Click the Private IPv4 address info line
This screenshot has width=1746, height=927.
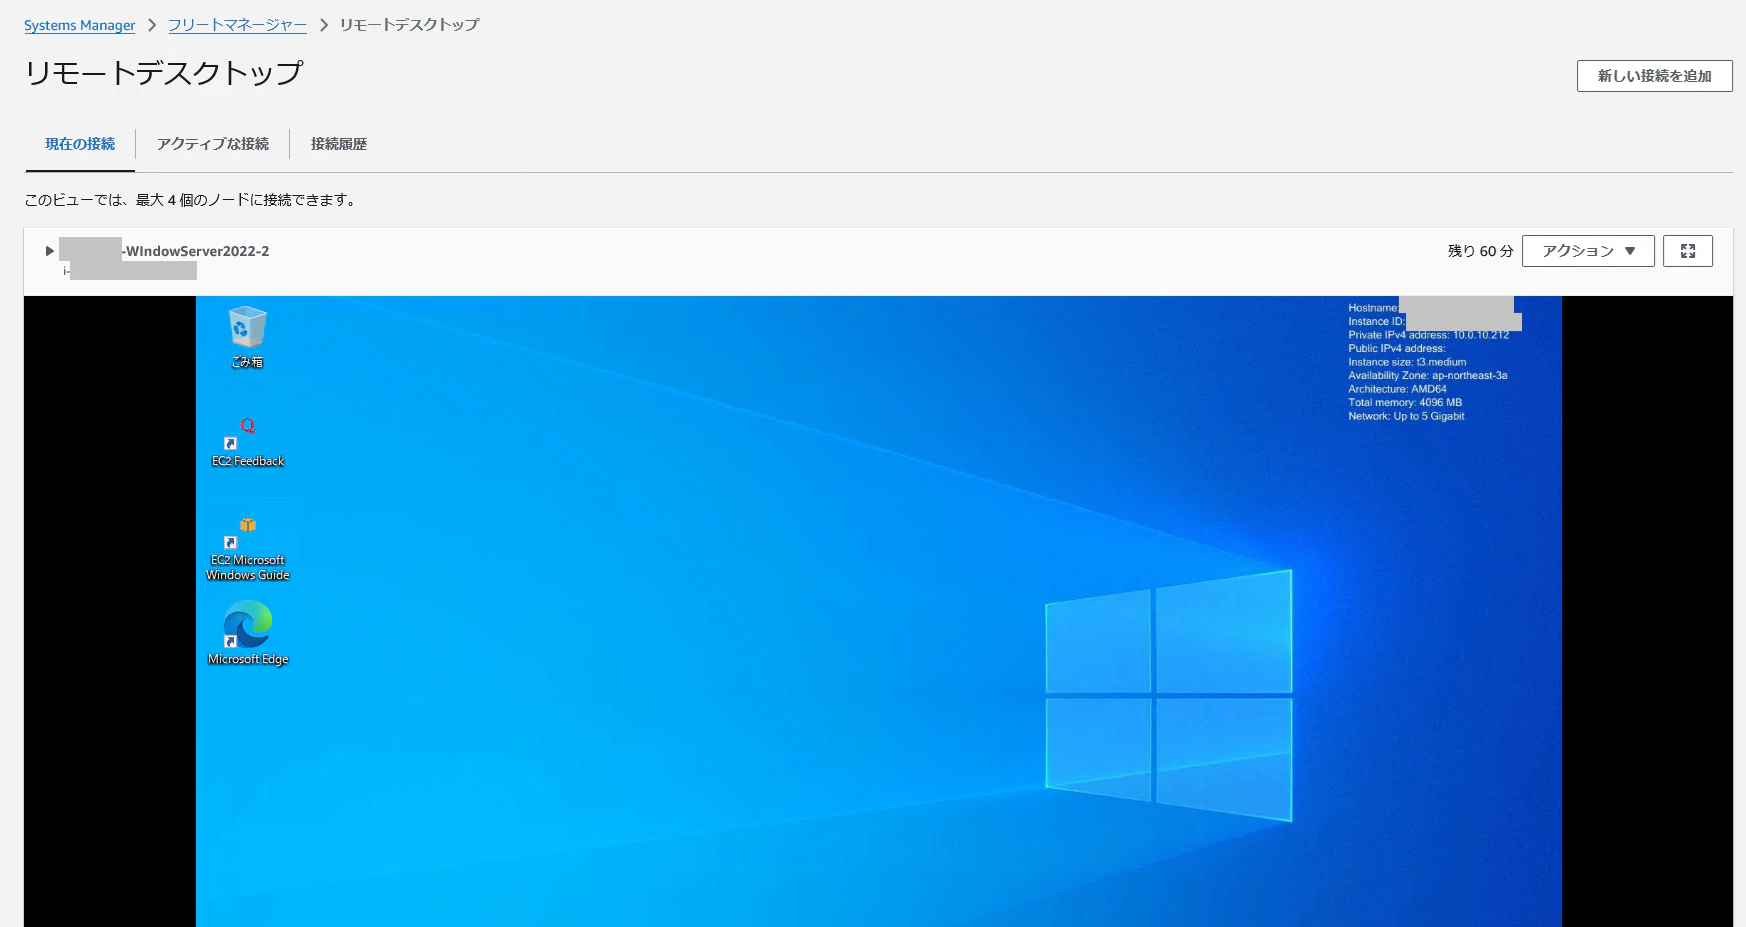click(x=1428, y=335)
